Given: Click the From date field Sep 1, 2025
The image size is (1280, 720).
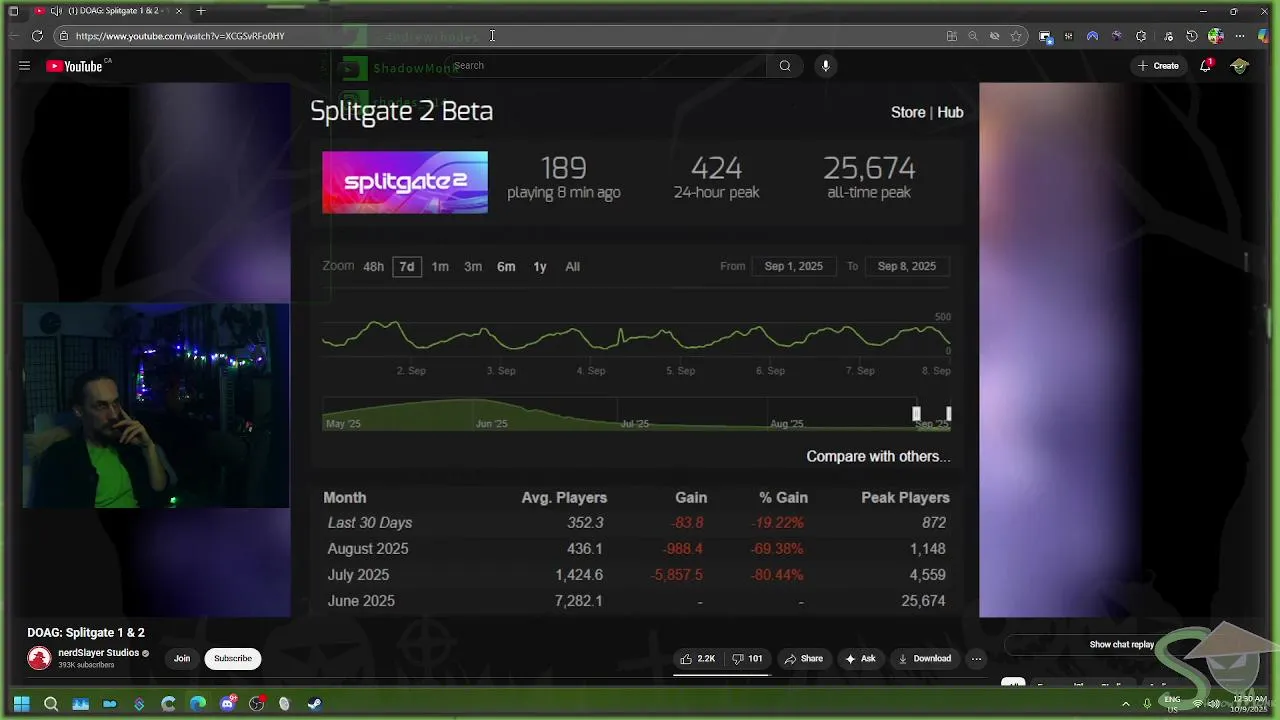Looking at the screenshot, I should pyautogui.click(x=794, y=266).
